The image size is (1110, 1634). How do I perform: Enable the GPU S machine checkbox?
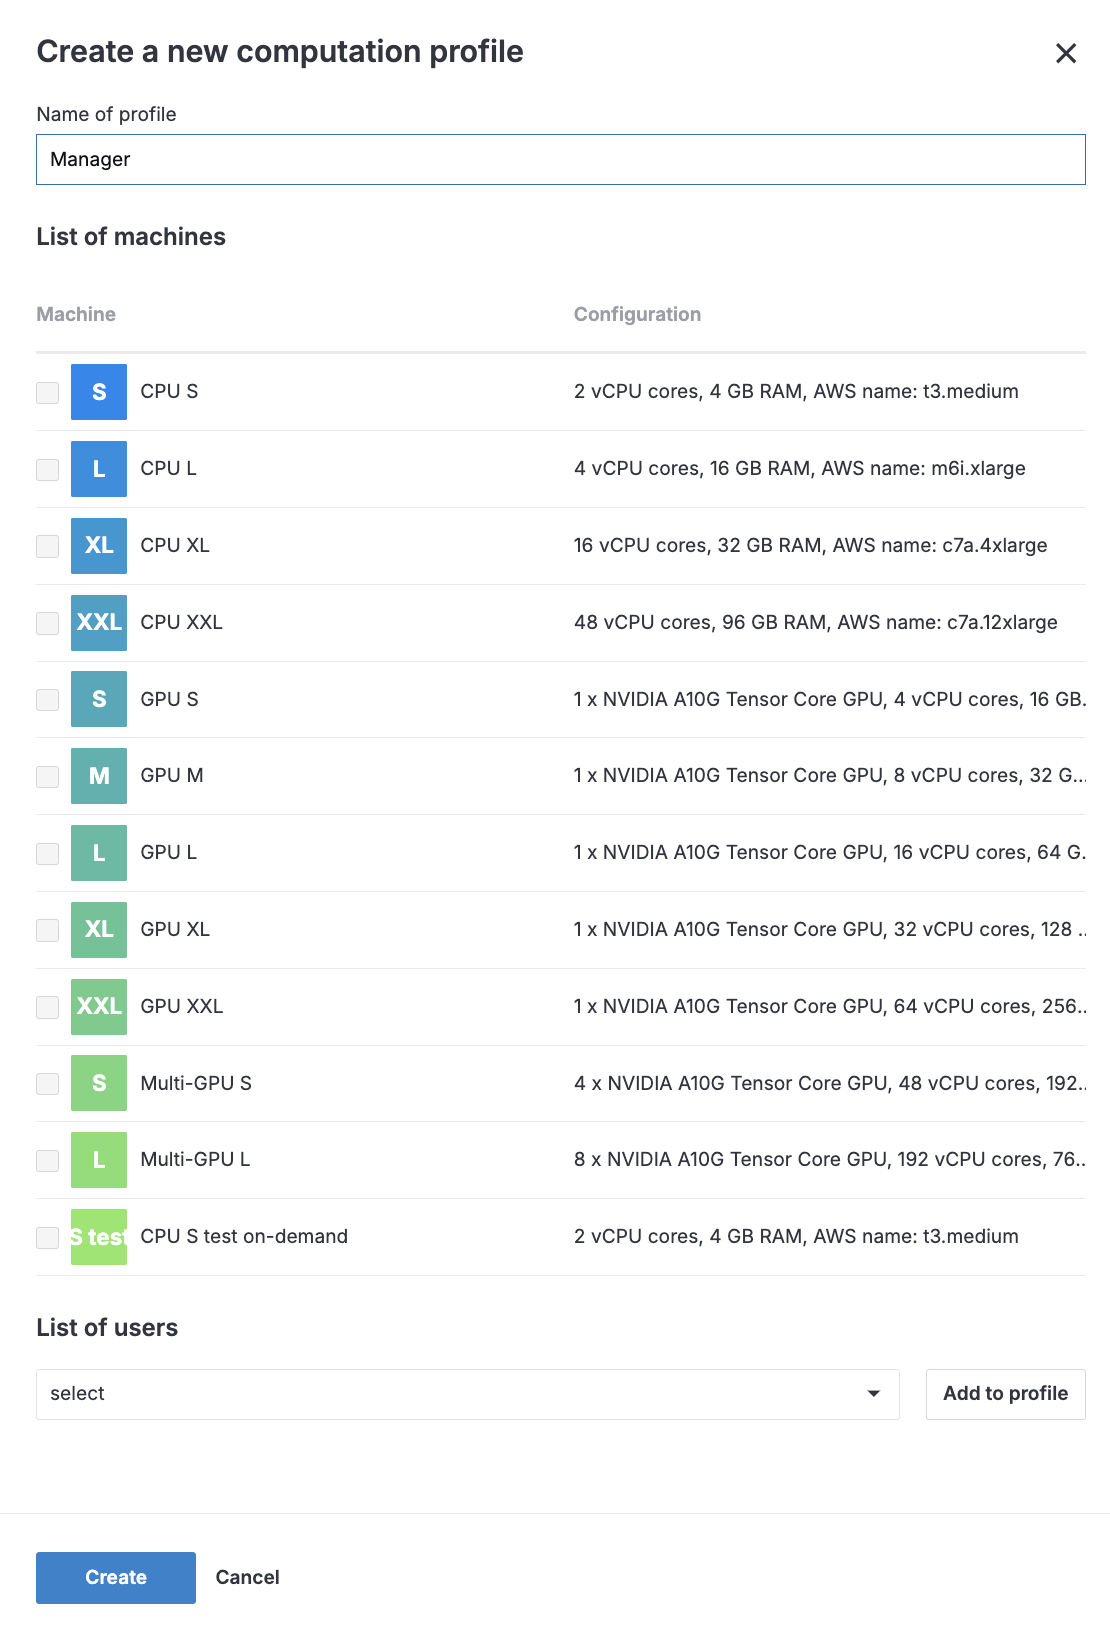tap(48, 700)
